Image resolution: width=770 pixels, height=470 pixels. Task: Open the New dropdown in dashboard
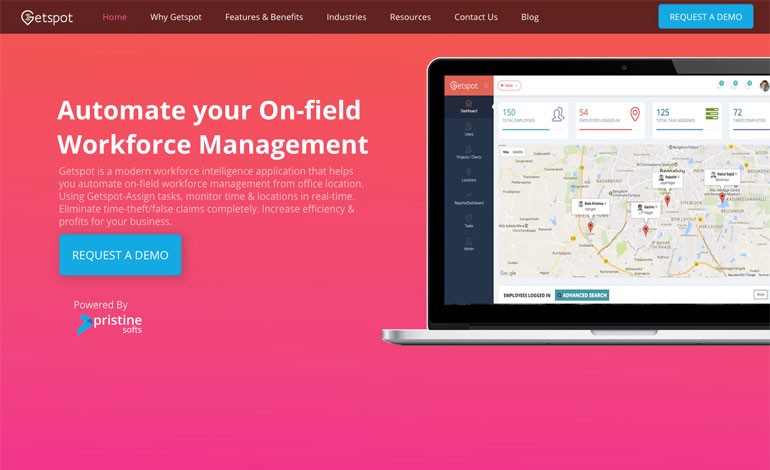(x=509, y=85)
